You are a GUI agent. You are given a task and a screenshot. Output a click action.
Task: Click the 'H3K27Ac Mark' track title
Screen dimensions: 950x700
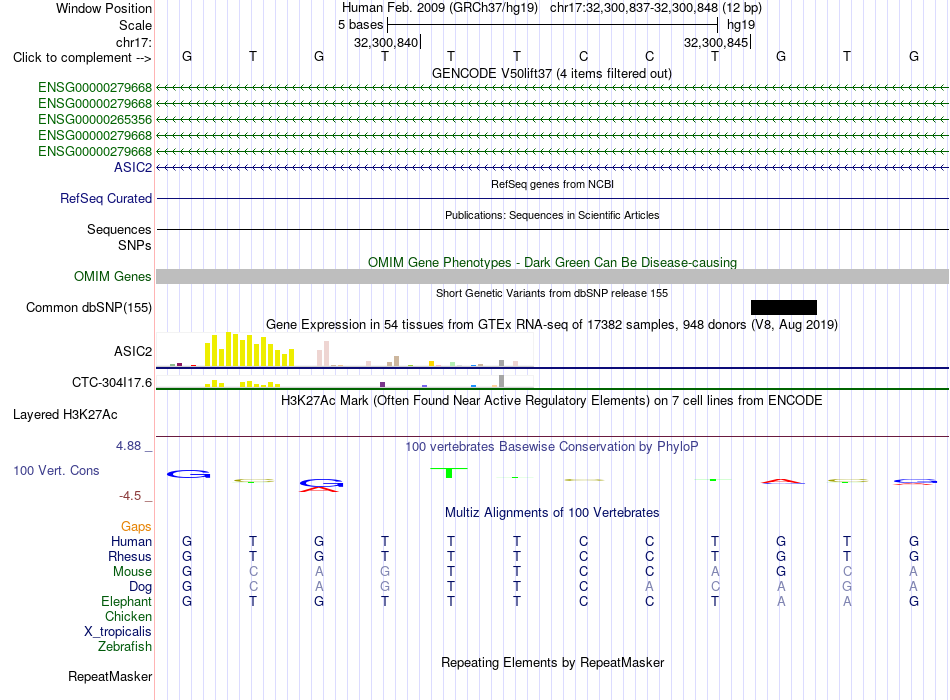tap(552, 401)
